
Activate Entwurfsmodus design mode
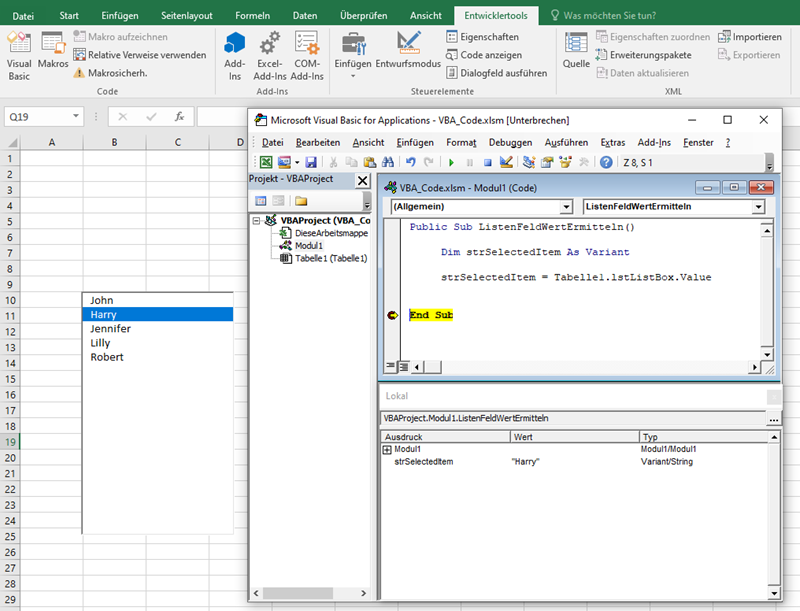pos(408,49)
